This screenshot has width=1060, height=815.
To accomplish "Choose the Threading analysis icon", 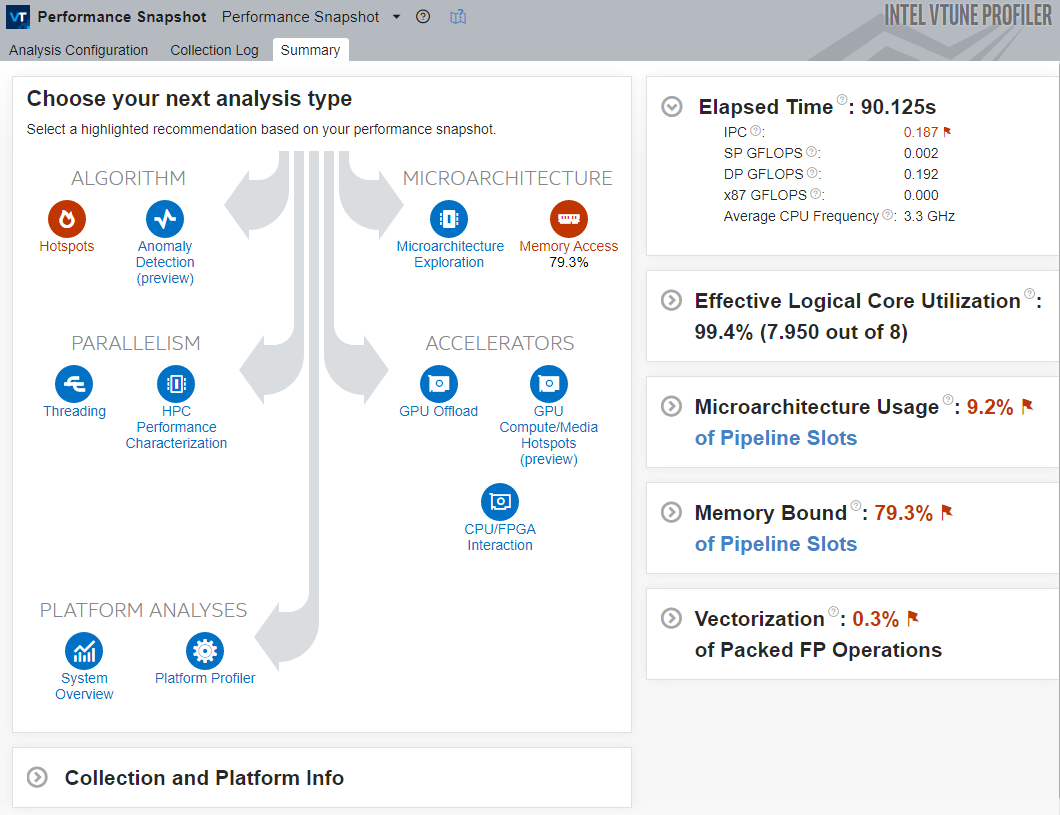I will (x=74, y=384).
